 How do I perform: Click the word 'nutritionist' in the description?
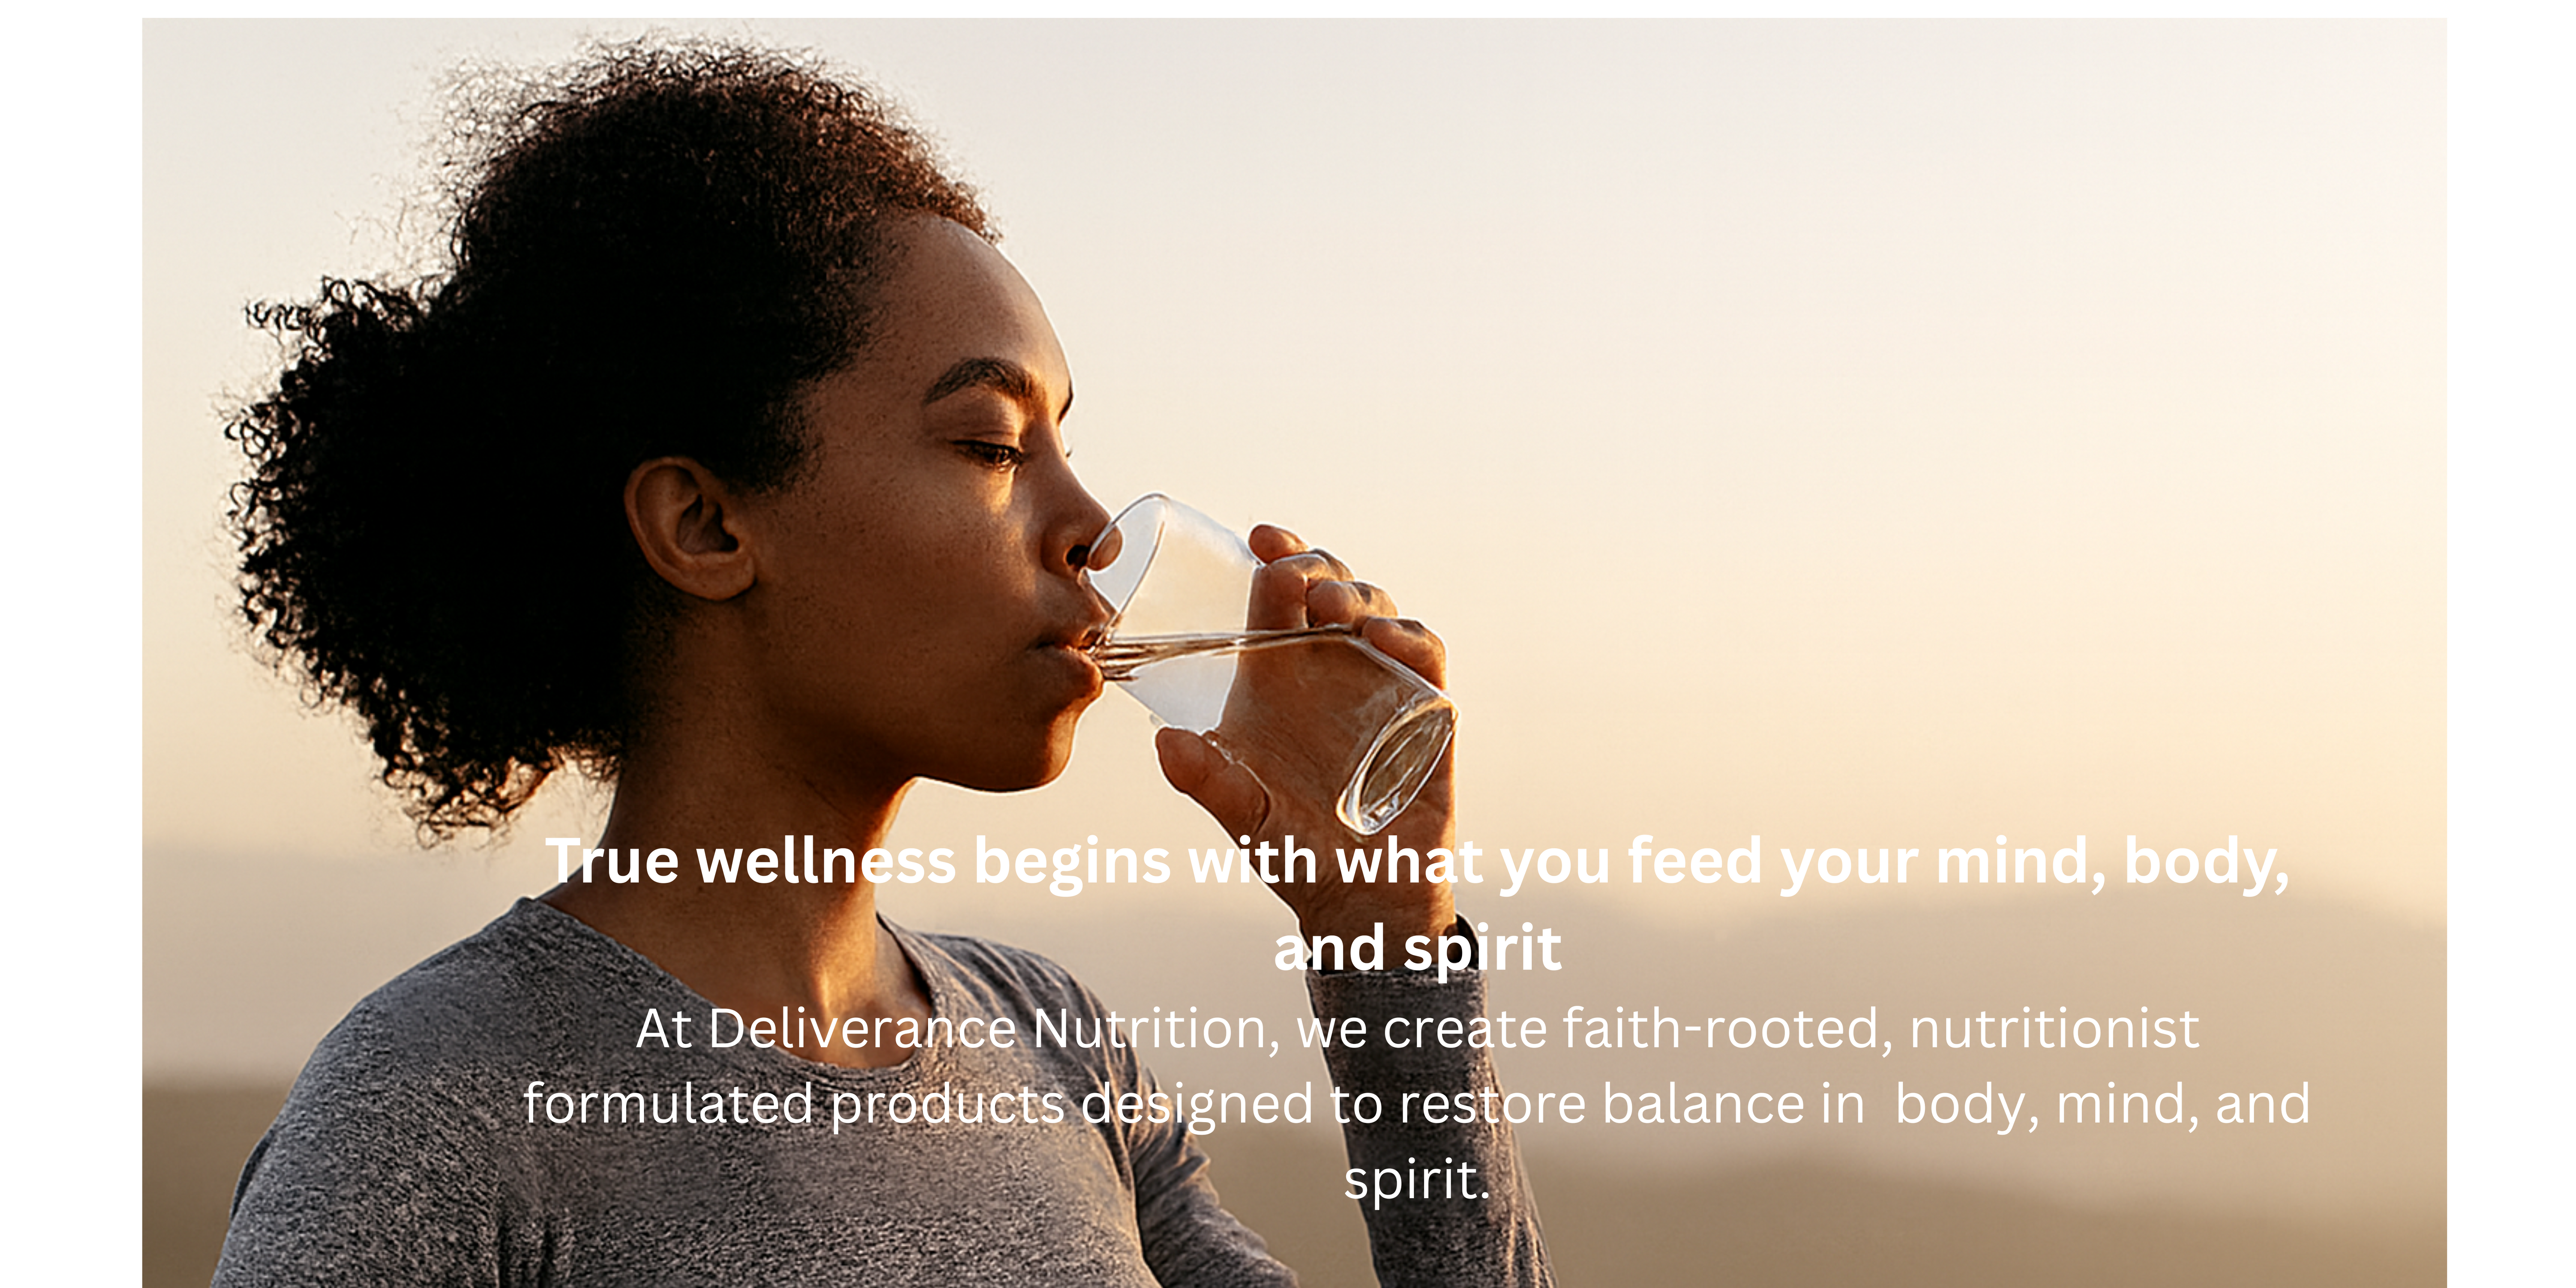tap(2055, 1030)
